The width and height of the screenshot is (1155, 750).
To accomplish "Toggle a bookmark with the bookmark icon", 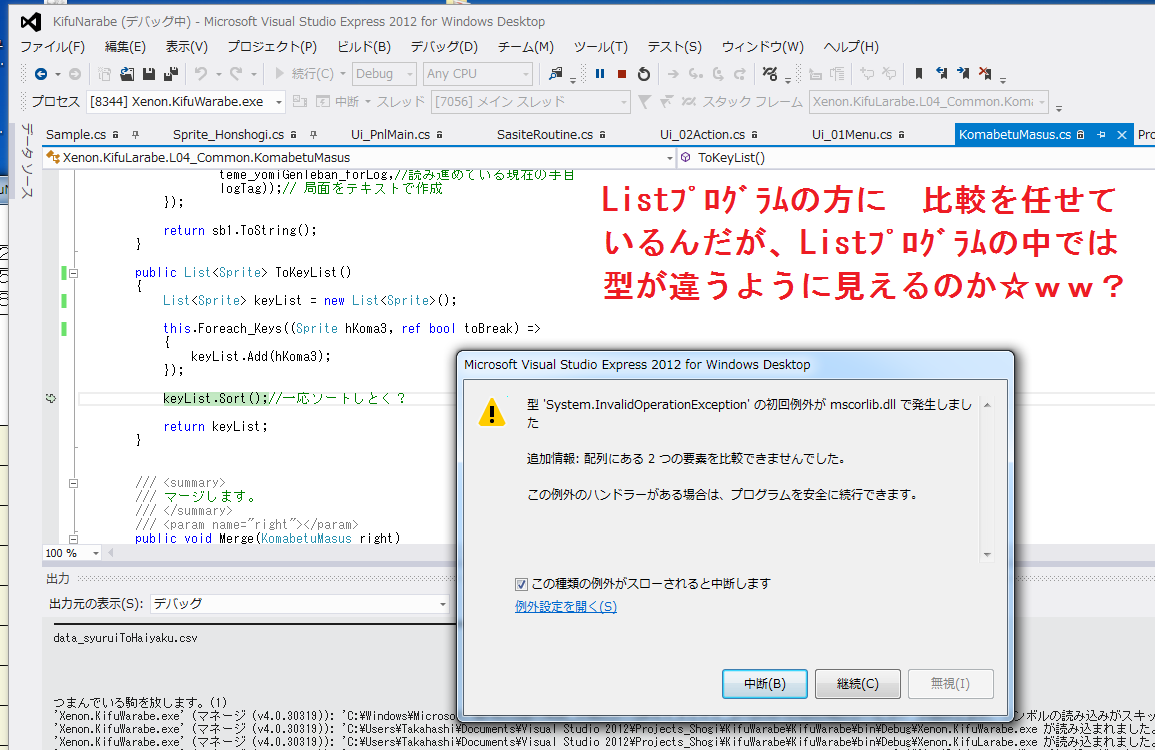I will tap(919, 74).
